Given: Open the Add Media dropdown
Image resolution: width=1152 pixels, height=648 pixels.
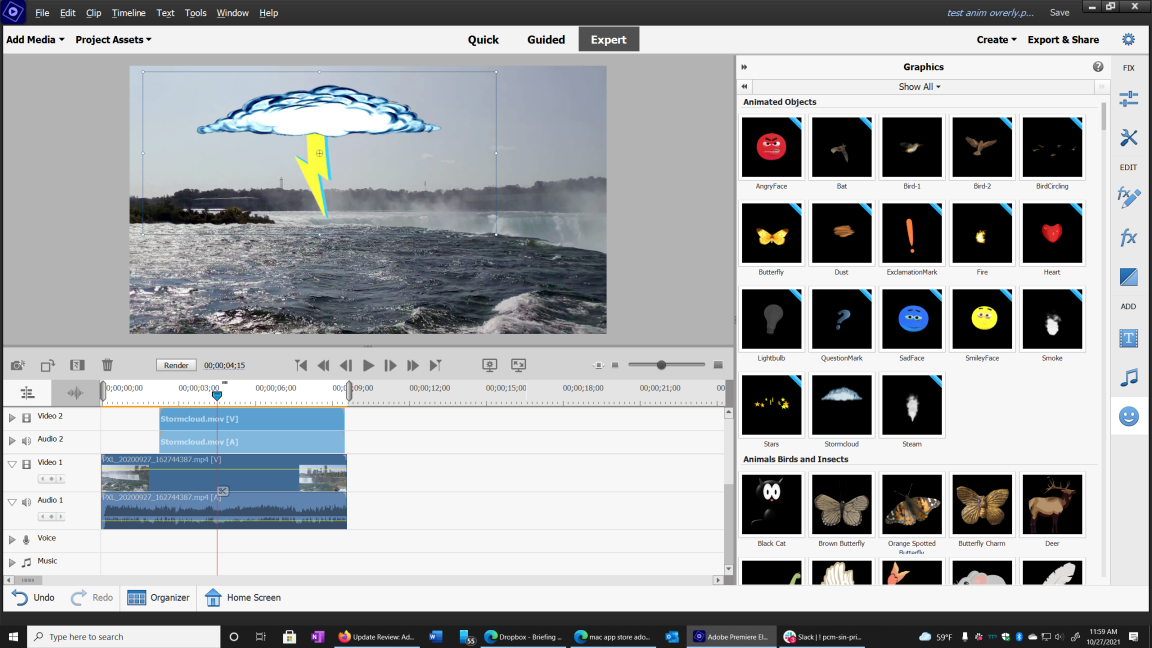Looking at the screenshot, I should (x=35, y=40).
